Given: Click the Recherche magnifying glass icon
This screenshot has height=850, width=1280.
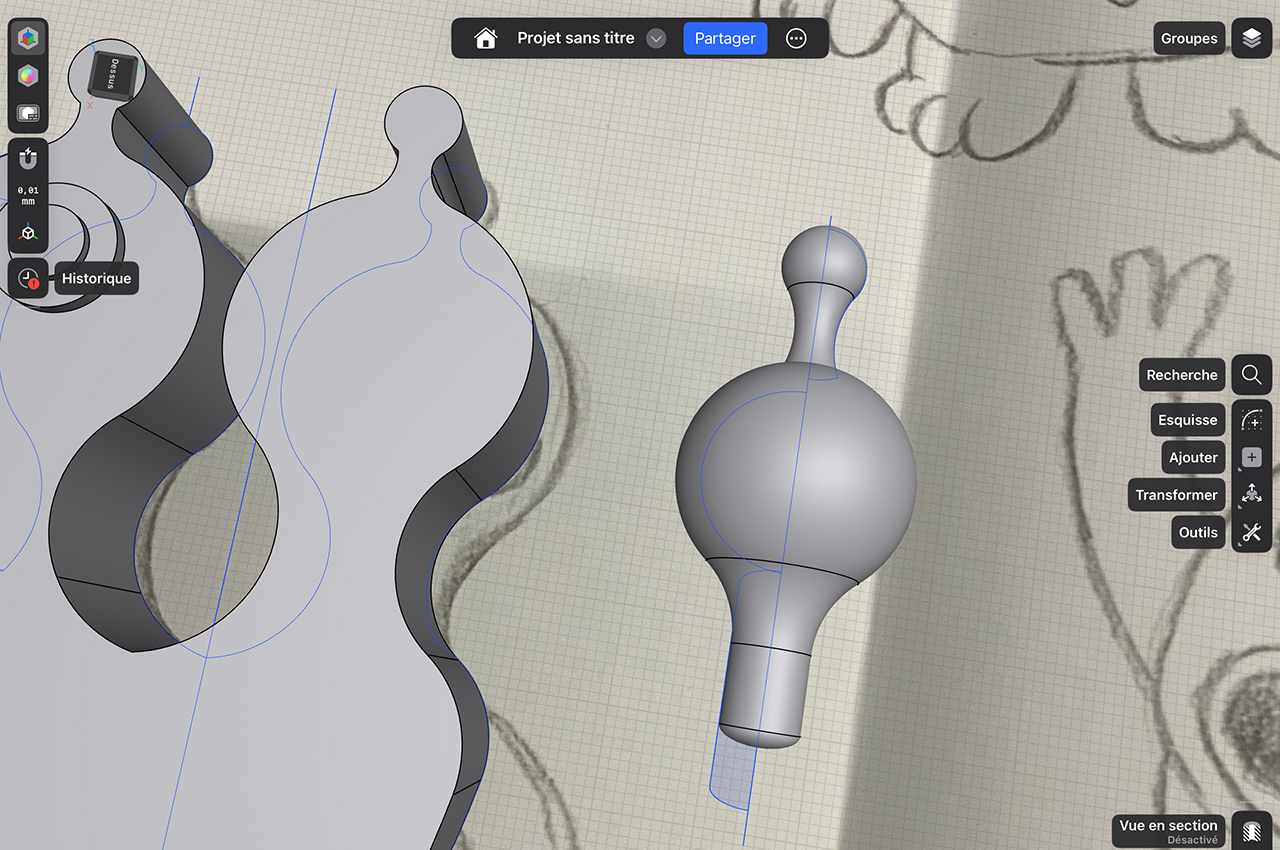Looking at the screenshot, I should [1251, 375].
